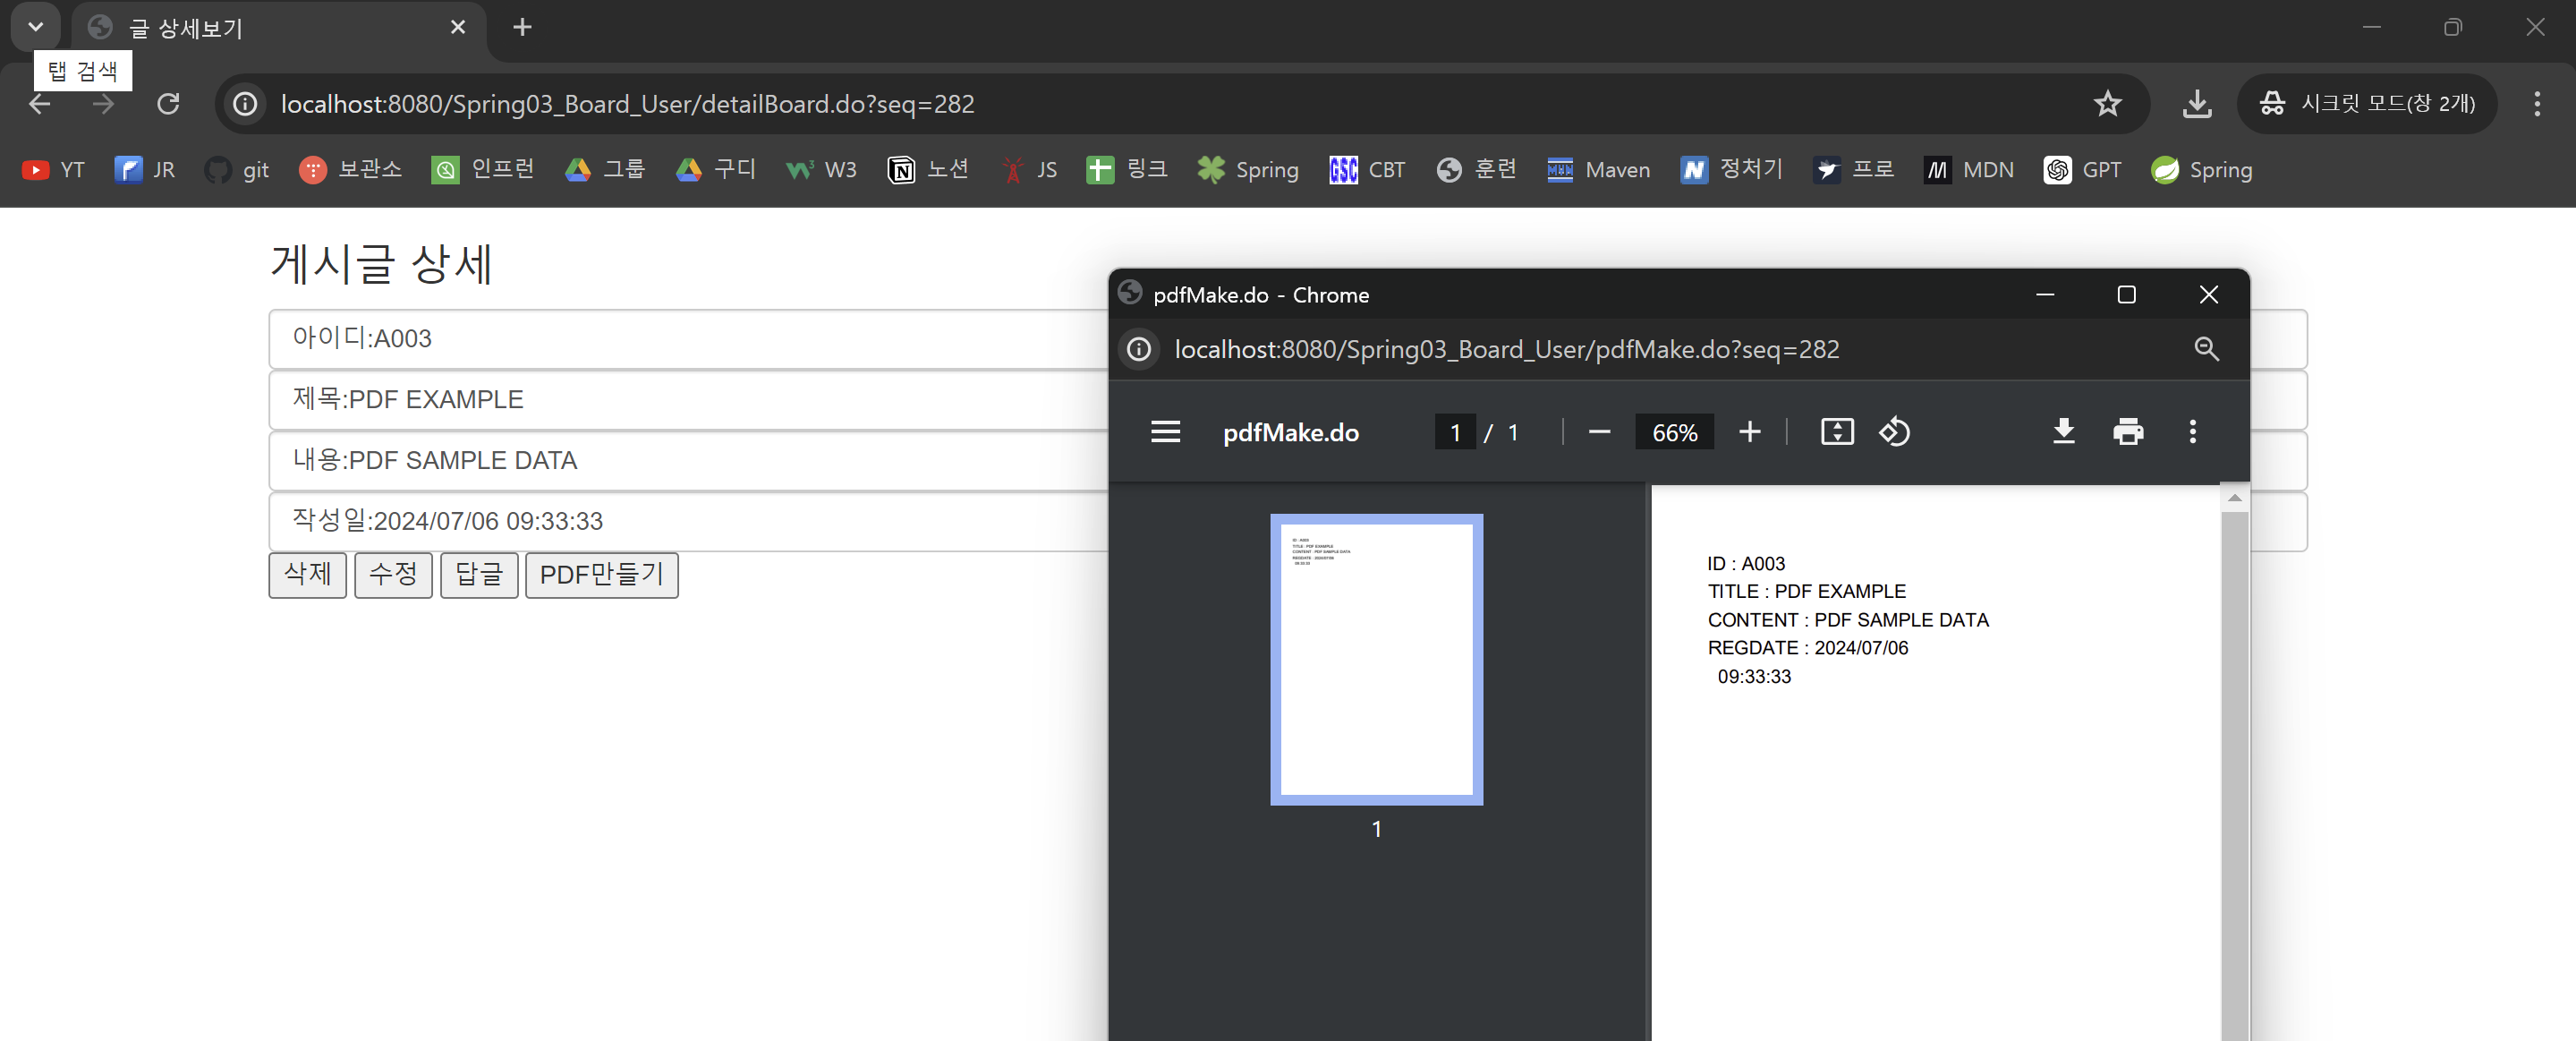This screenshot has height=1041, width=2576.
Task: Switch to the 글 상세보기 tab
Action: 278,27
